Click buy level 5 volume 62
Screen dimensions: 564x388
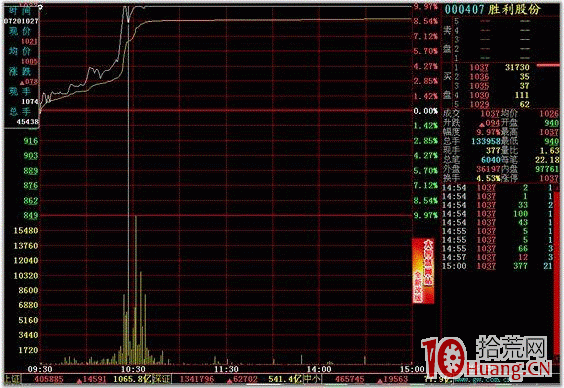pyautogui.click(x=524, y=104)
